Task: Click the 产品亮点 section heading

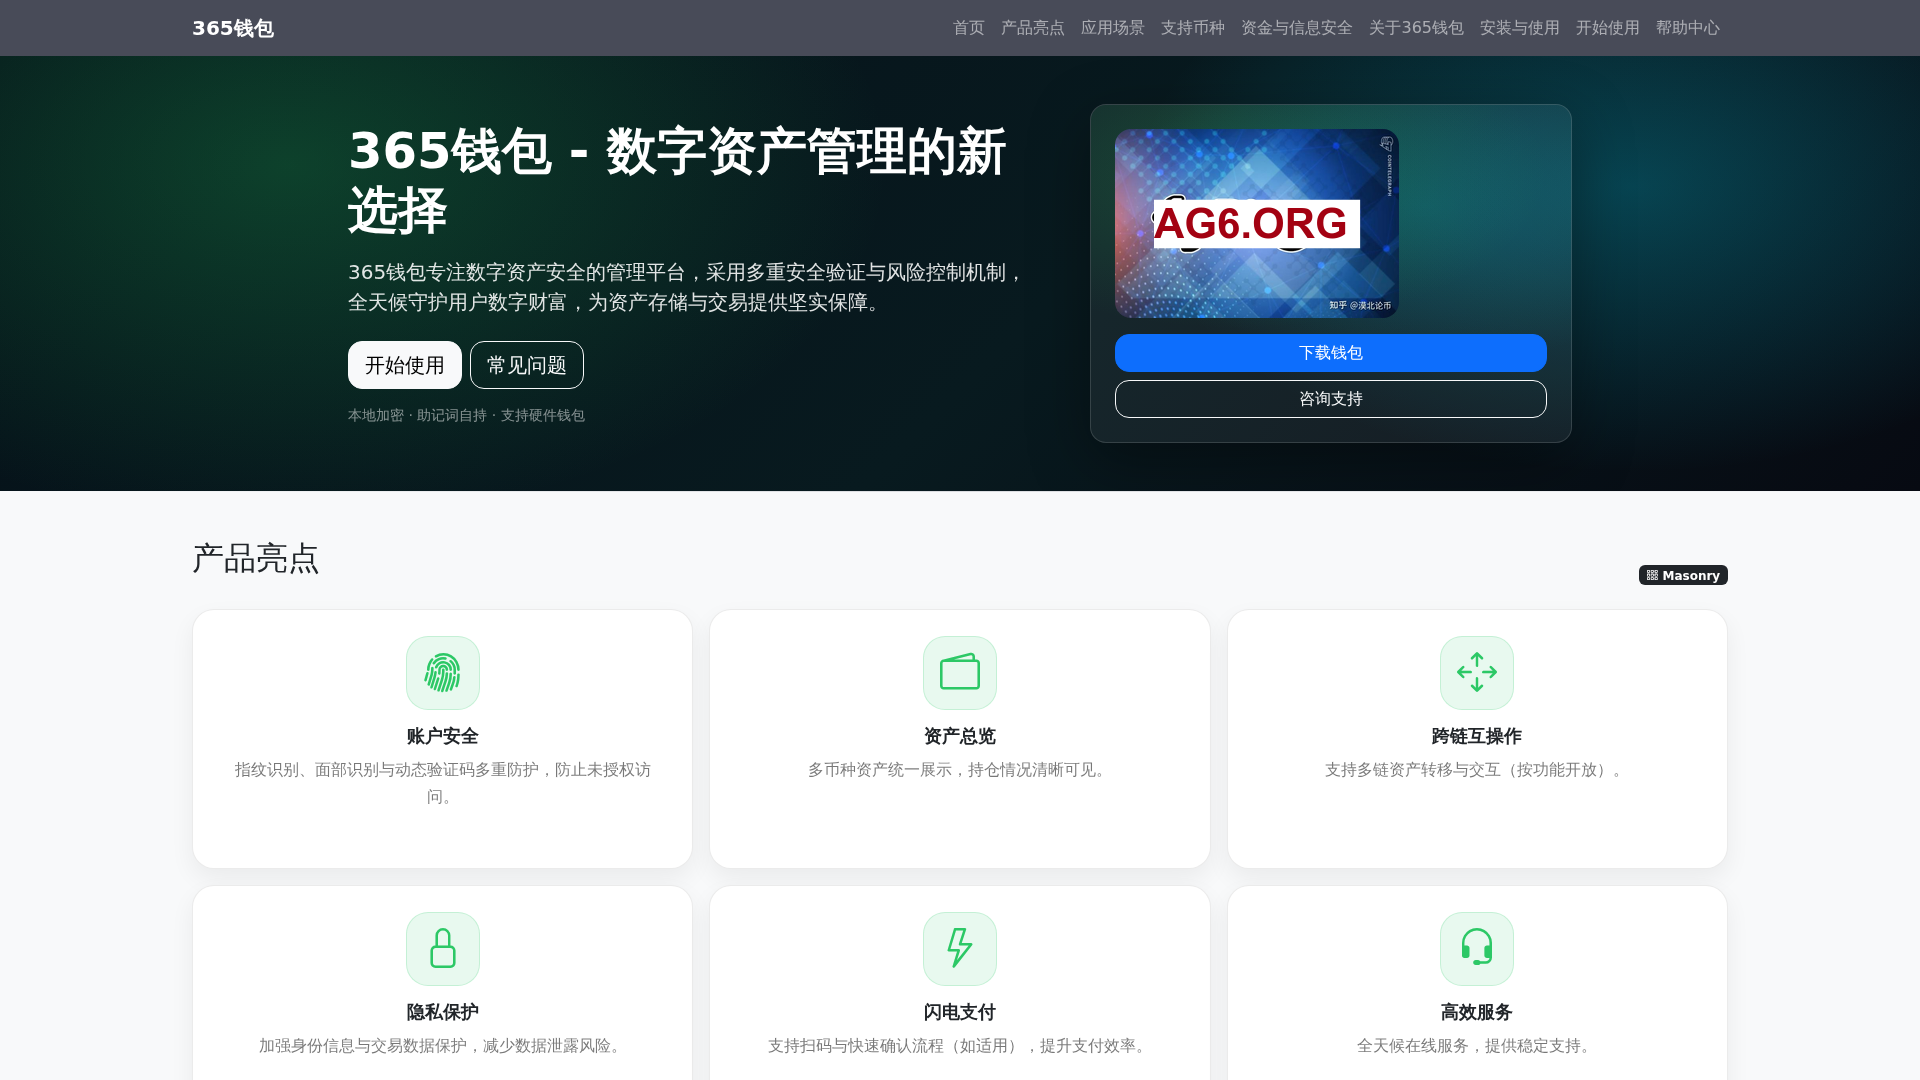Action: 256,558
